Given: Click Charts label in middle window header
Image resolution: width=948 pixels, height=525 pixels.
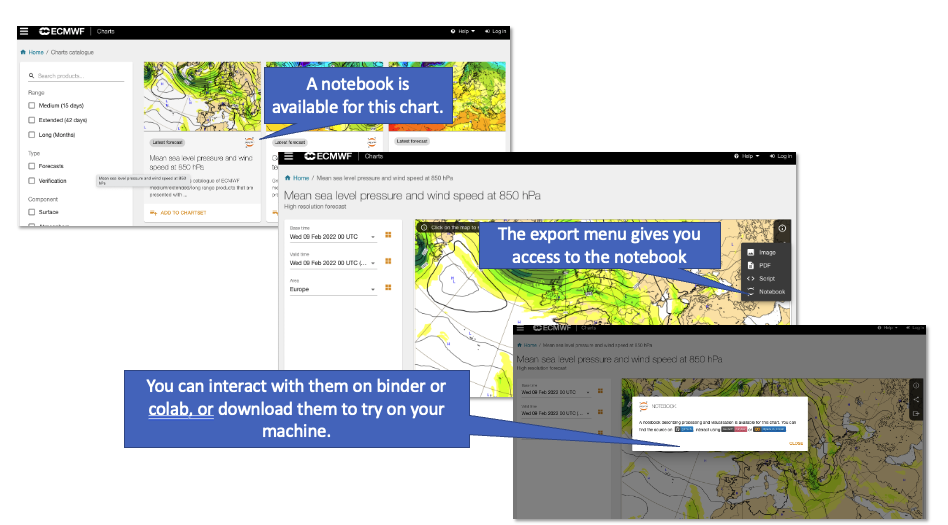Looking at the screenshot, I should tap(374, 156).
